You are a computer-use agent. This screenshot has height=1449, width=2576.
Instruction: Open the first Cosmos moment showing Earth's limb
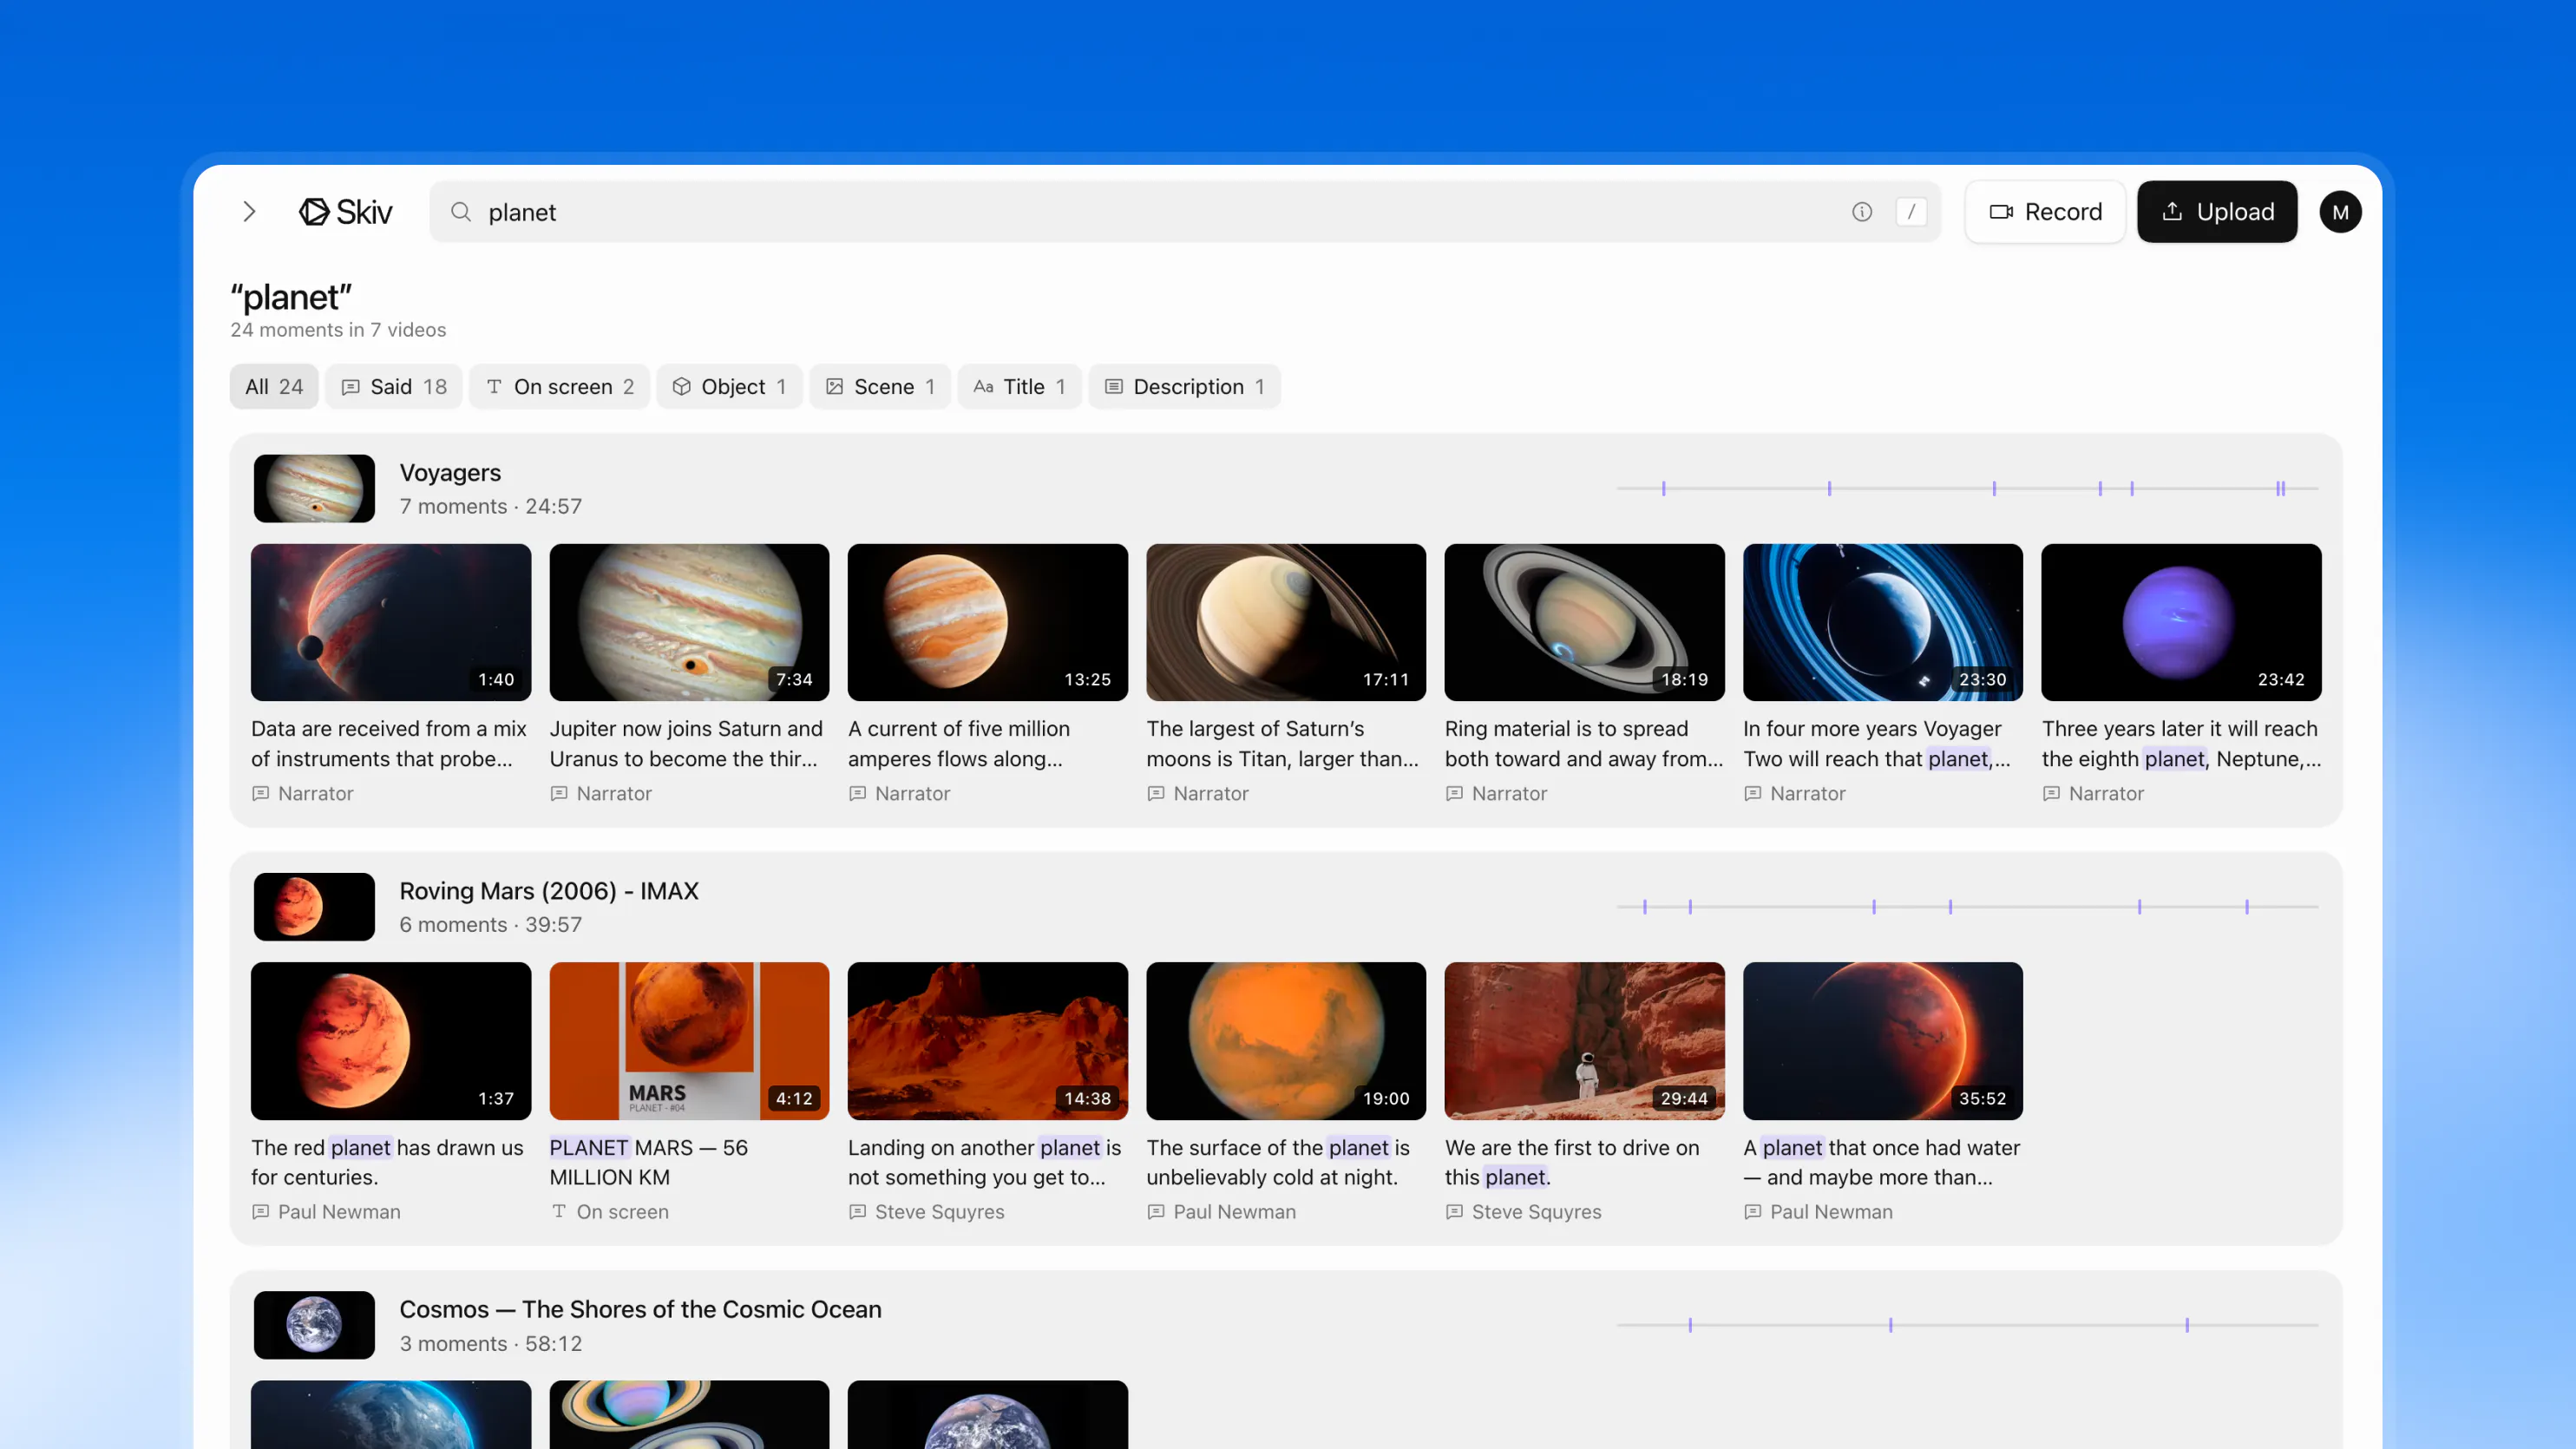click(391, 1415)
